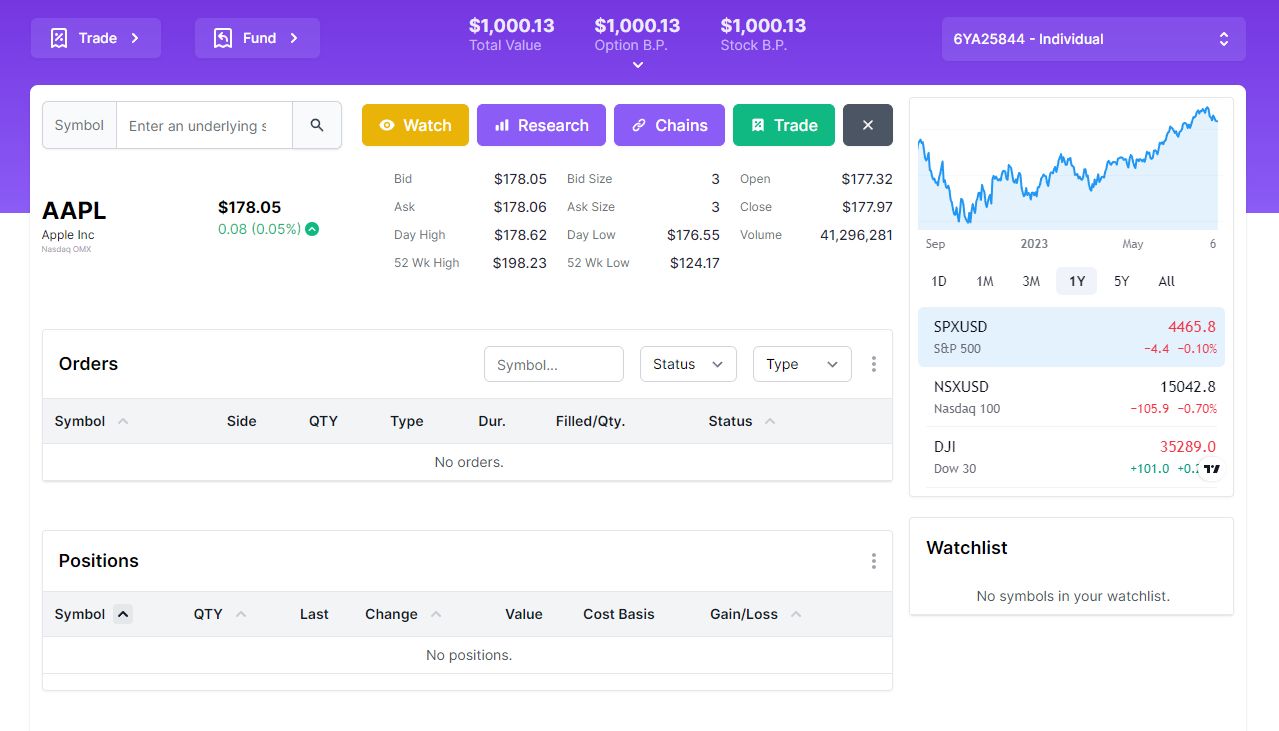Switch chart to the 1D range
Screen dimensions: 1279x731
click(938, 281)
